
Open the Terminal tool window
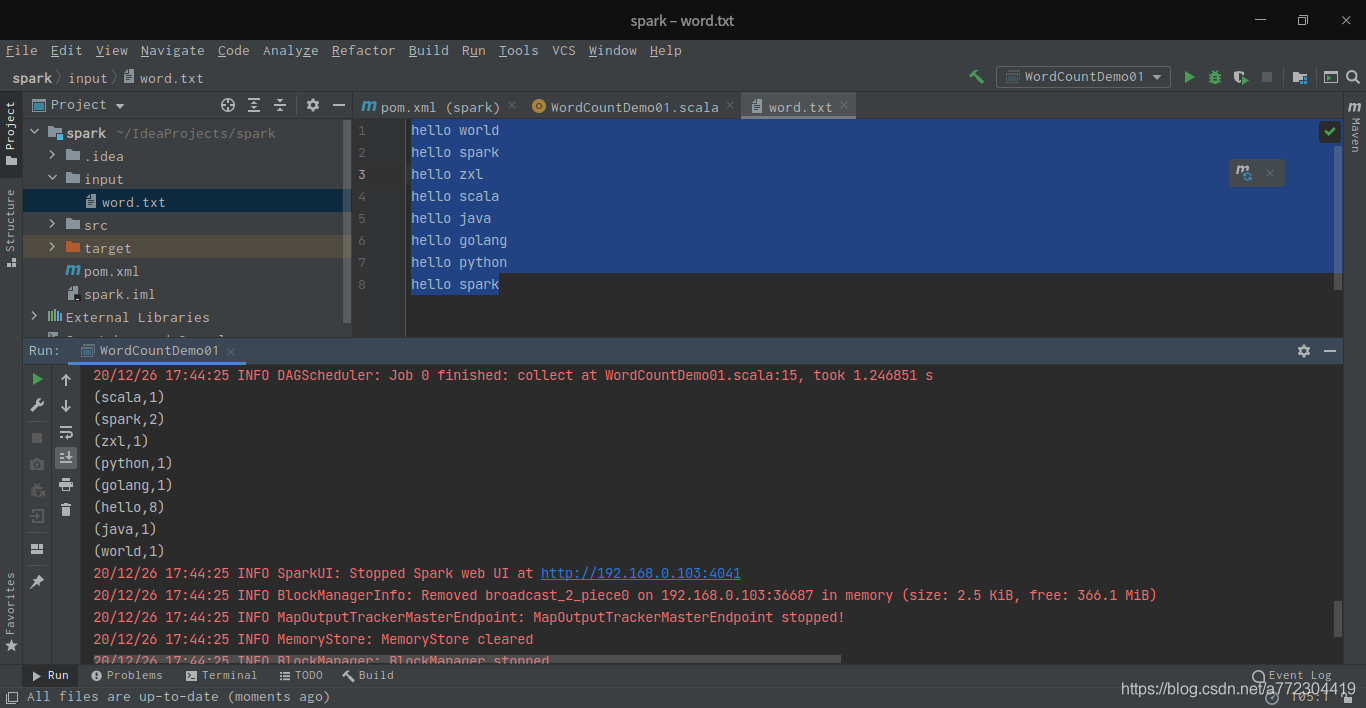click(221, 675)
